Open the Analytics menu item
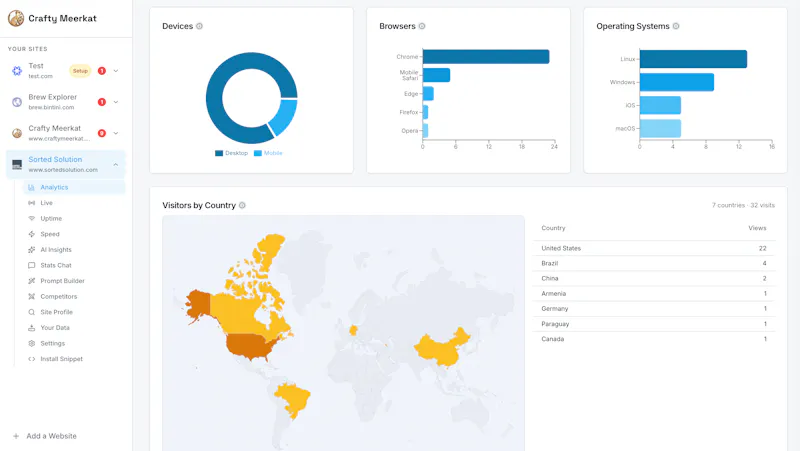The image size is (800, 451). (x=74, y=187)
